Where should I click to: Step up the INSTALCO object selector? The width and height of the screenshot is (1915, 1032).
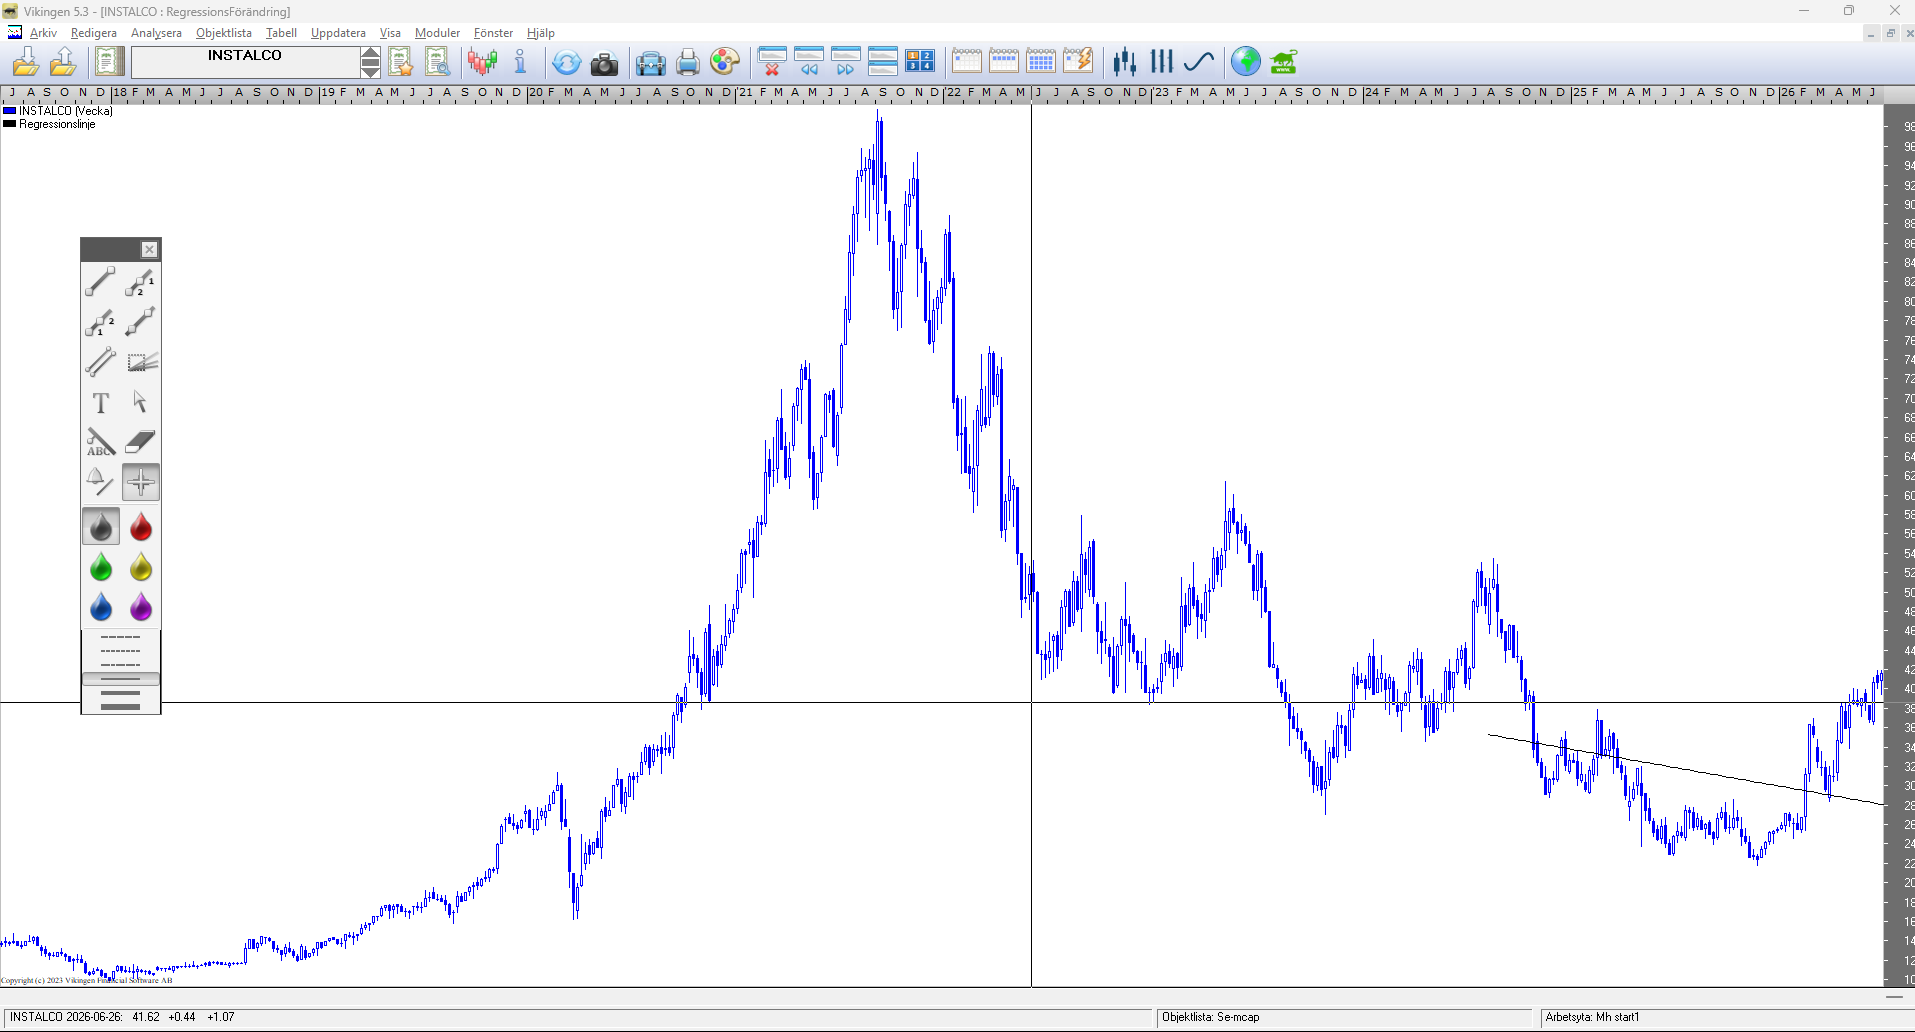pos(370,54)
